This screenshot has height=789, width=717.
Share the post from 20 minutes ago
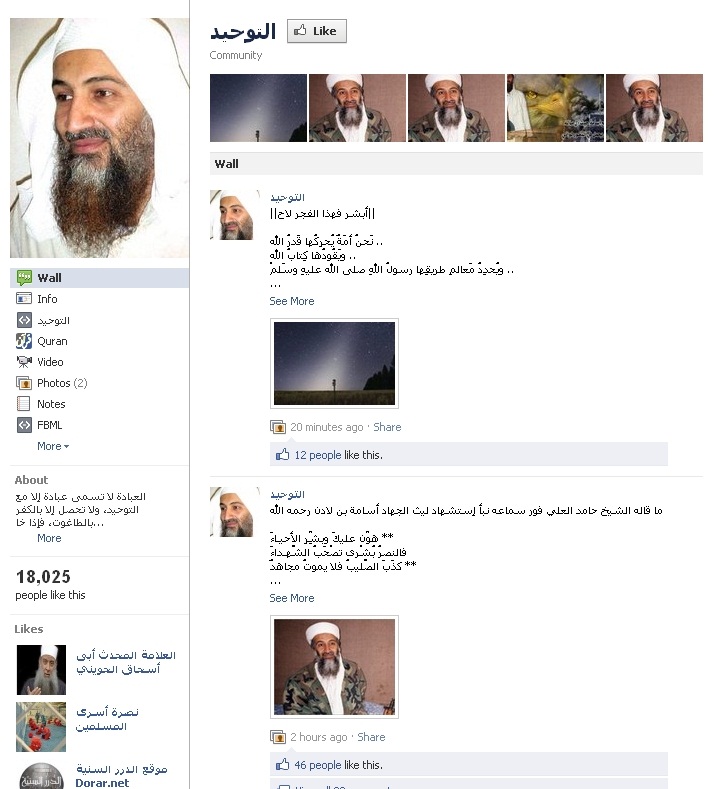tap(387, 427)
